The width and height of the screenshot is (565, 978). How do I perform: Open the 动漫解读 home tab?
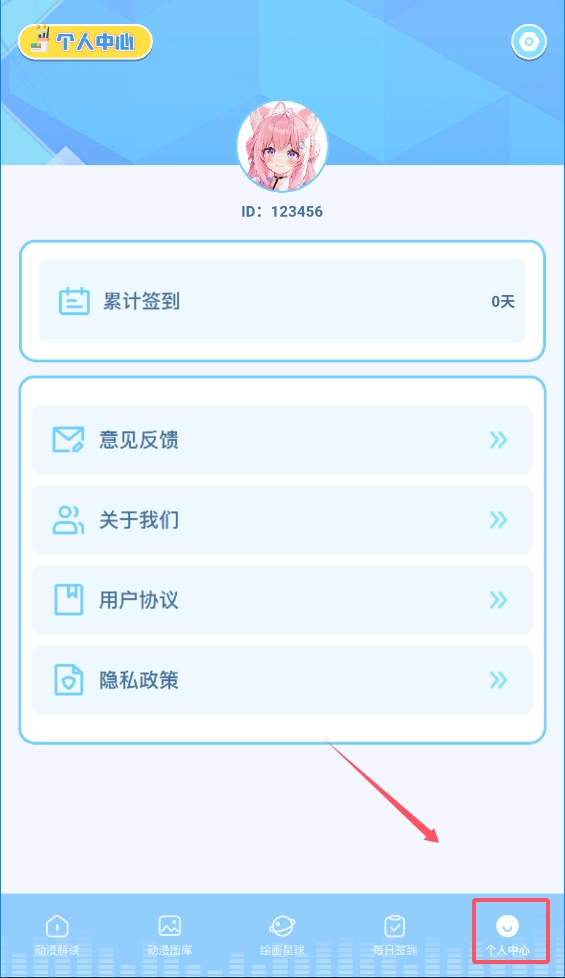pyautogui.click(x=57, y=935)
